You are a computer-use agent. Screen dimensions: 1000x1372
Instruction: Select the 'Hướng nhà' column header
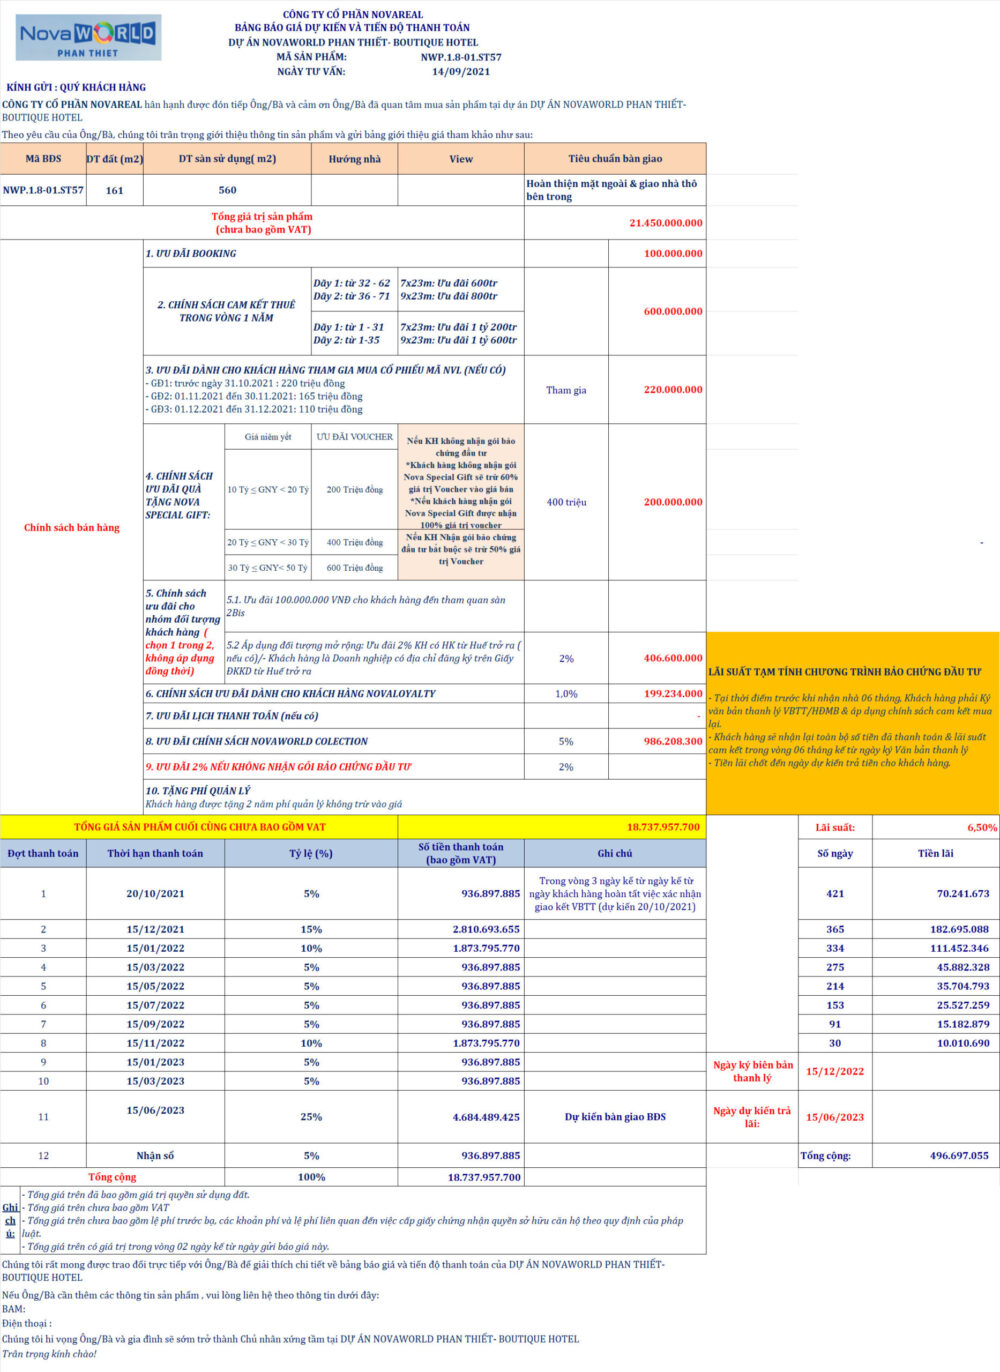(355, 159)
